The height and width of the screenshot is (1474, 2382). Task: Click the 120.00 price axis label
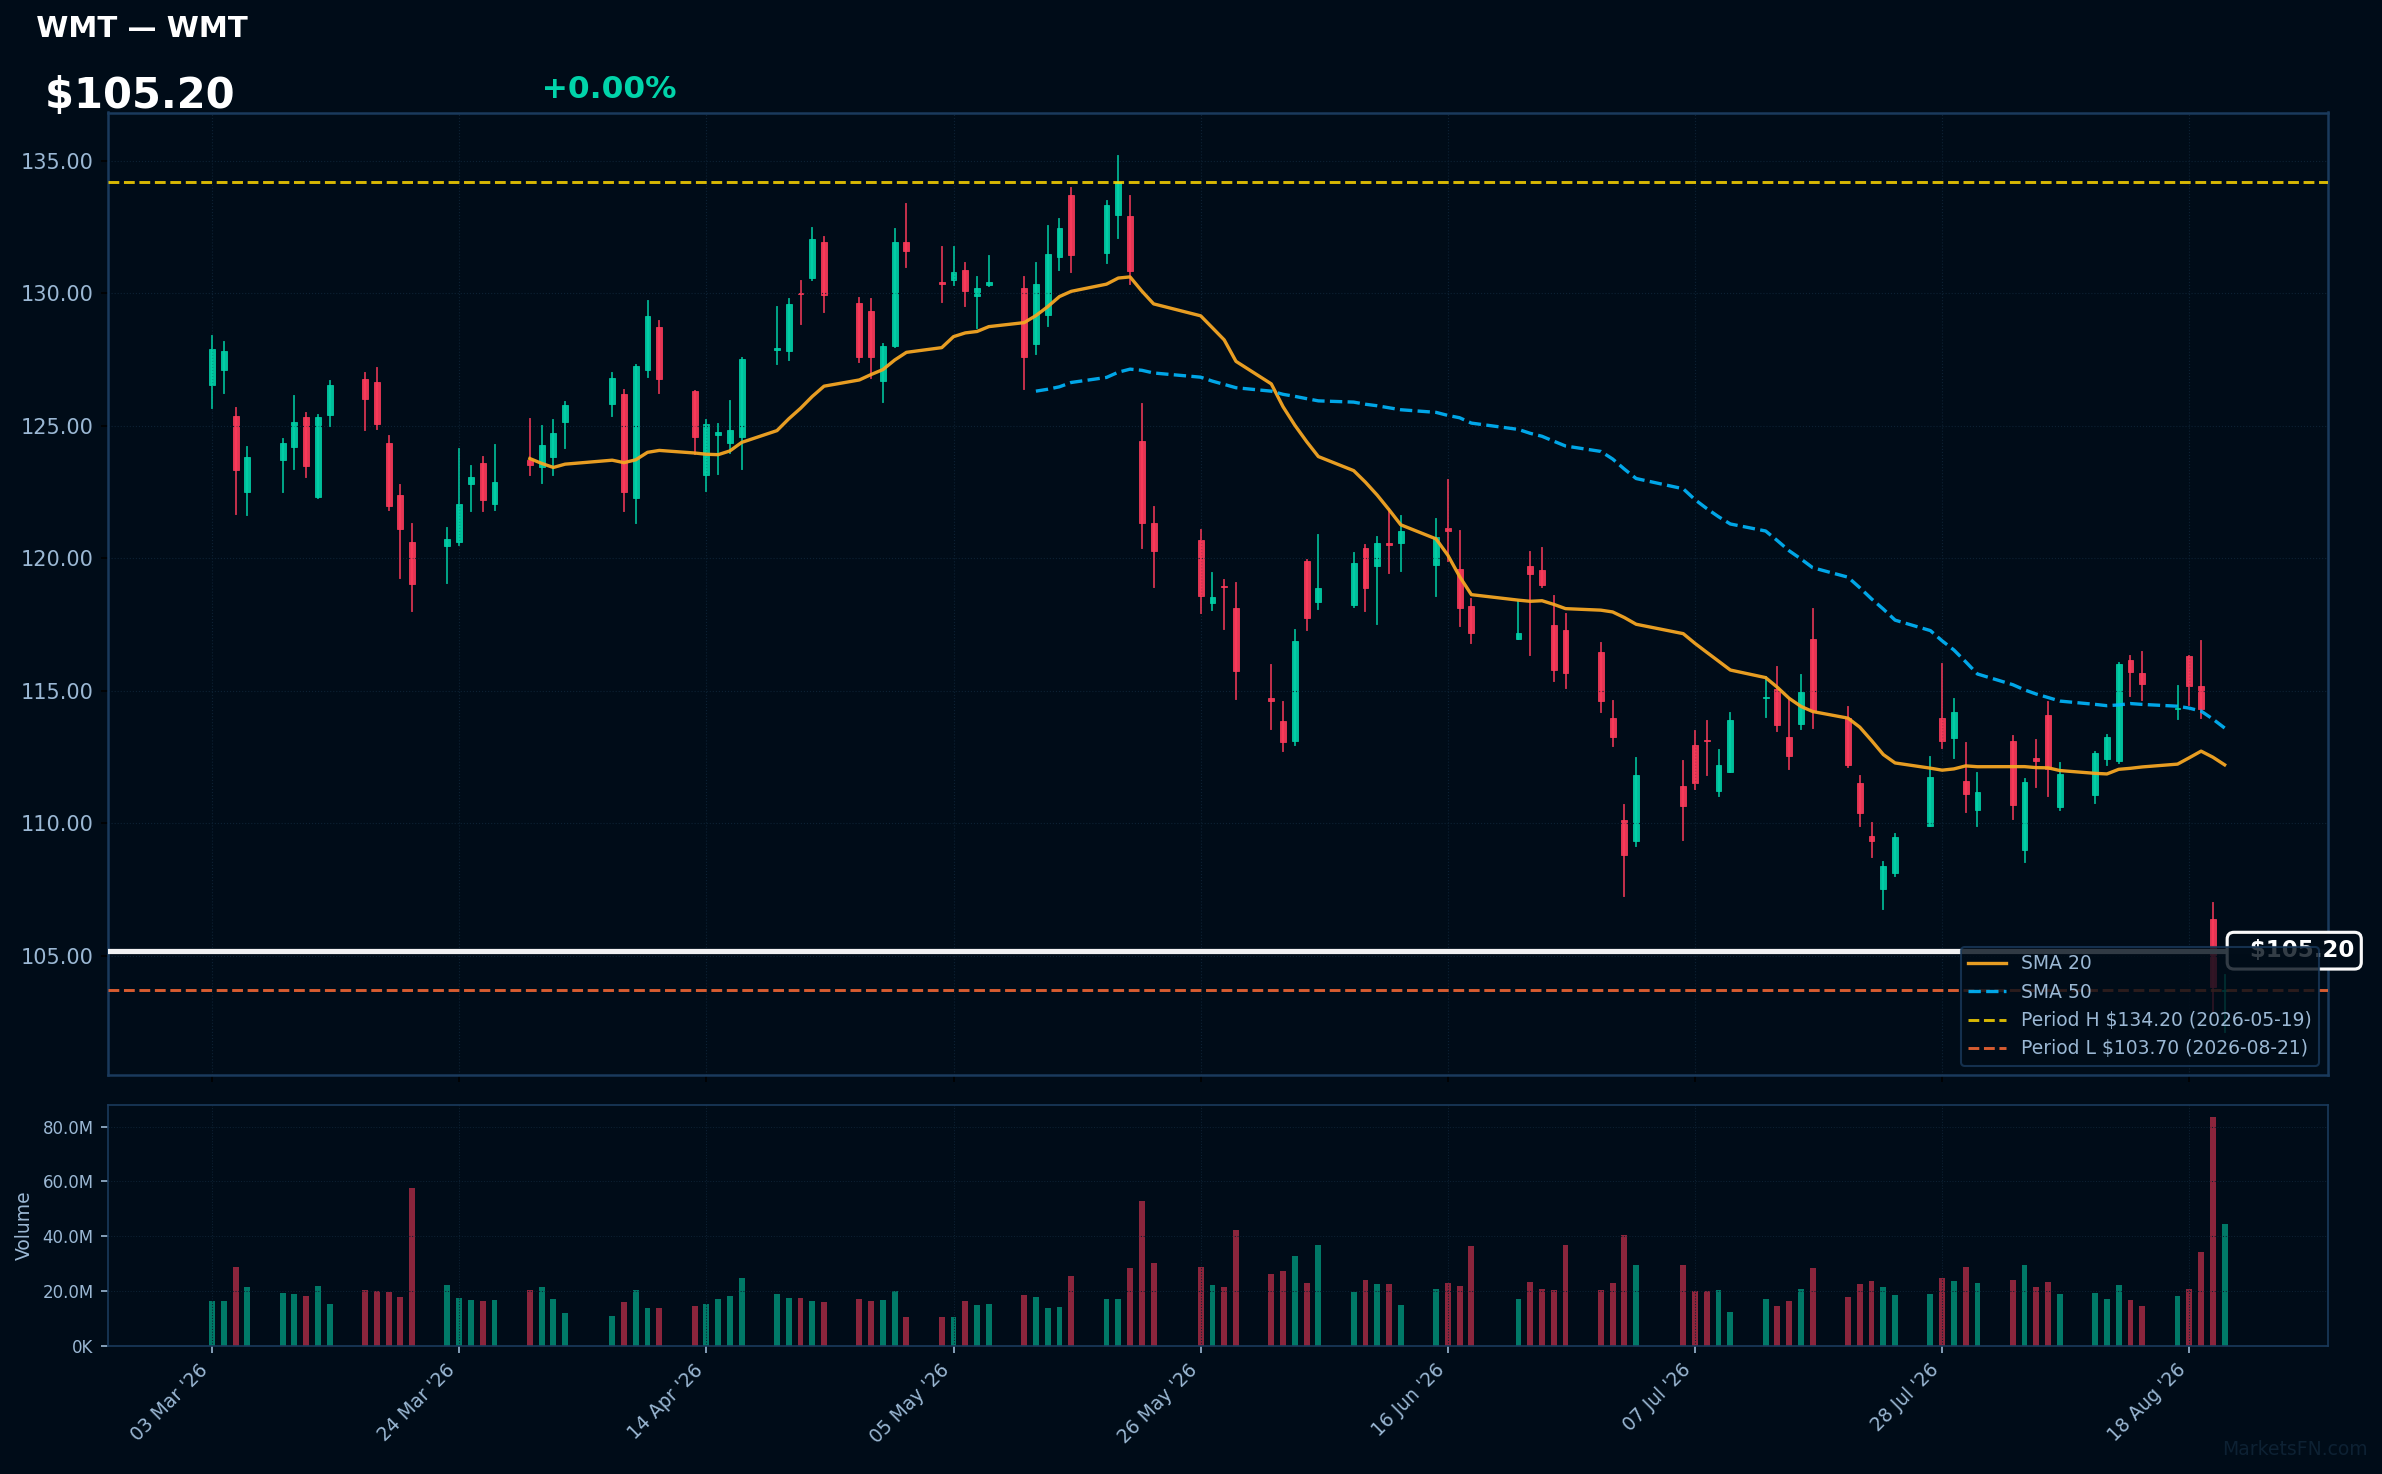pyautogui.click(x=57, y=559)
